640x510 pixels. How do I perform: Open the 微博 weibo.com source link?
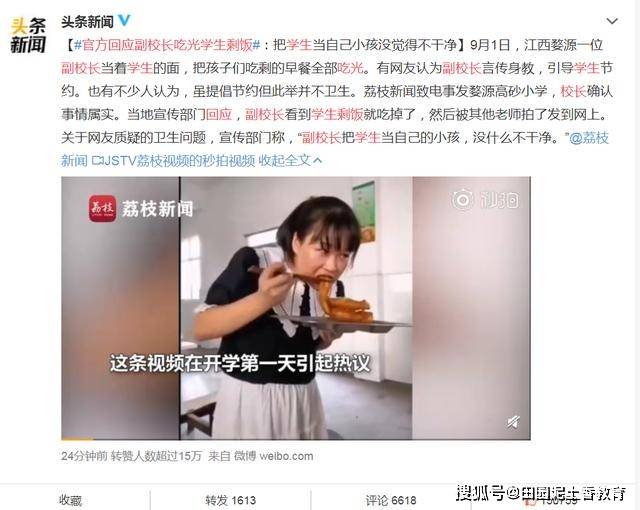(273, 456)
